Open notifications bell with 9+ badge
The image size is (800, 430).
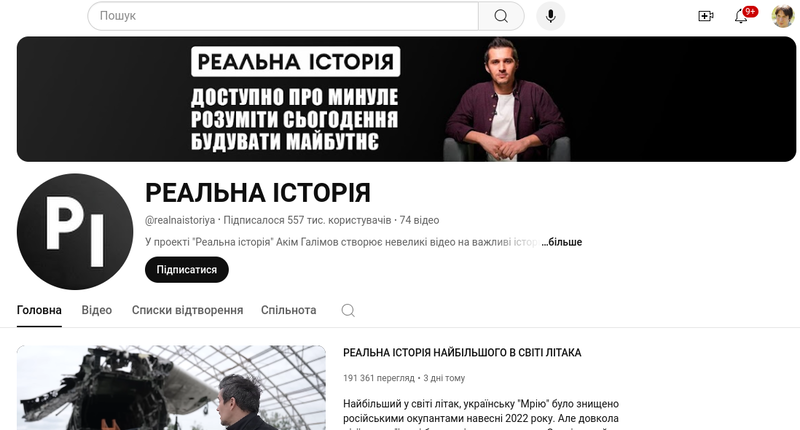pyautogui.click(x=741, y=16)
